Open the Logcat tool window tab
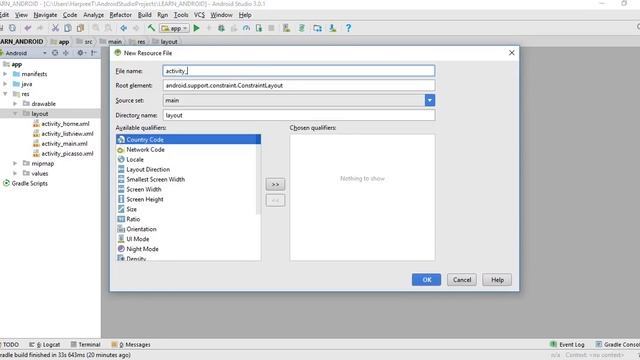Image resolution: width=640 pixels, height=360 pixels. click(x=45, y=344)
